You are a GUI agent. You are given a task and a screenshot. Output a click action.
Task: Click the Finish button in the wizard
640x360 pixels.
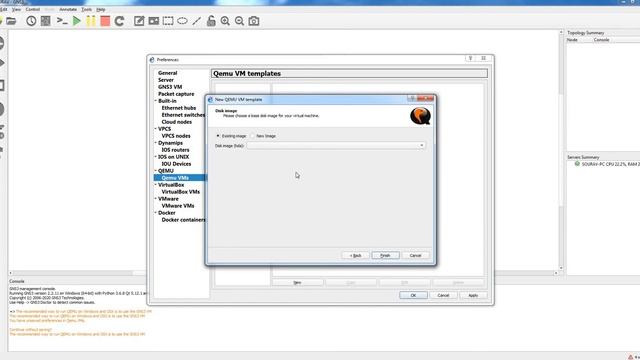click(385, 255)
